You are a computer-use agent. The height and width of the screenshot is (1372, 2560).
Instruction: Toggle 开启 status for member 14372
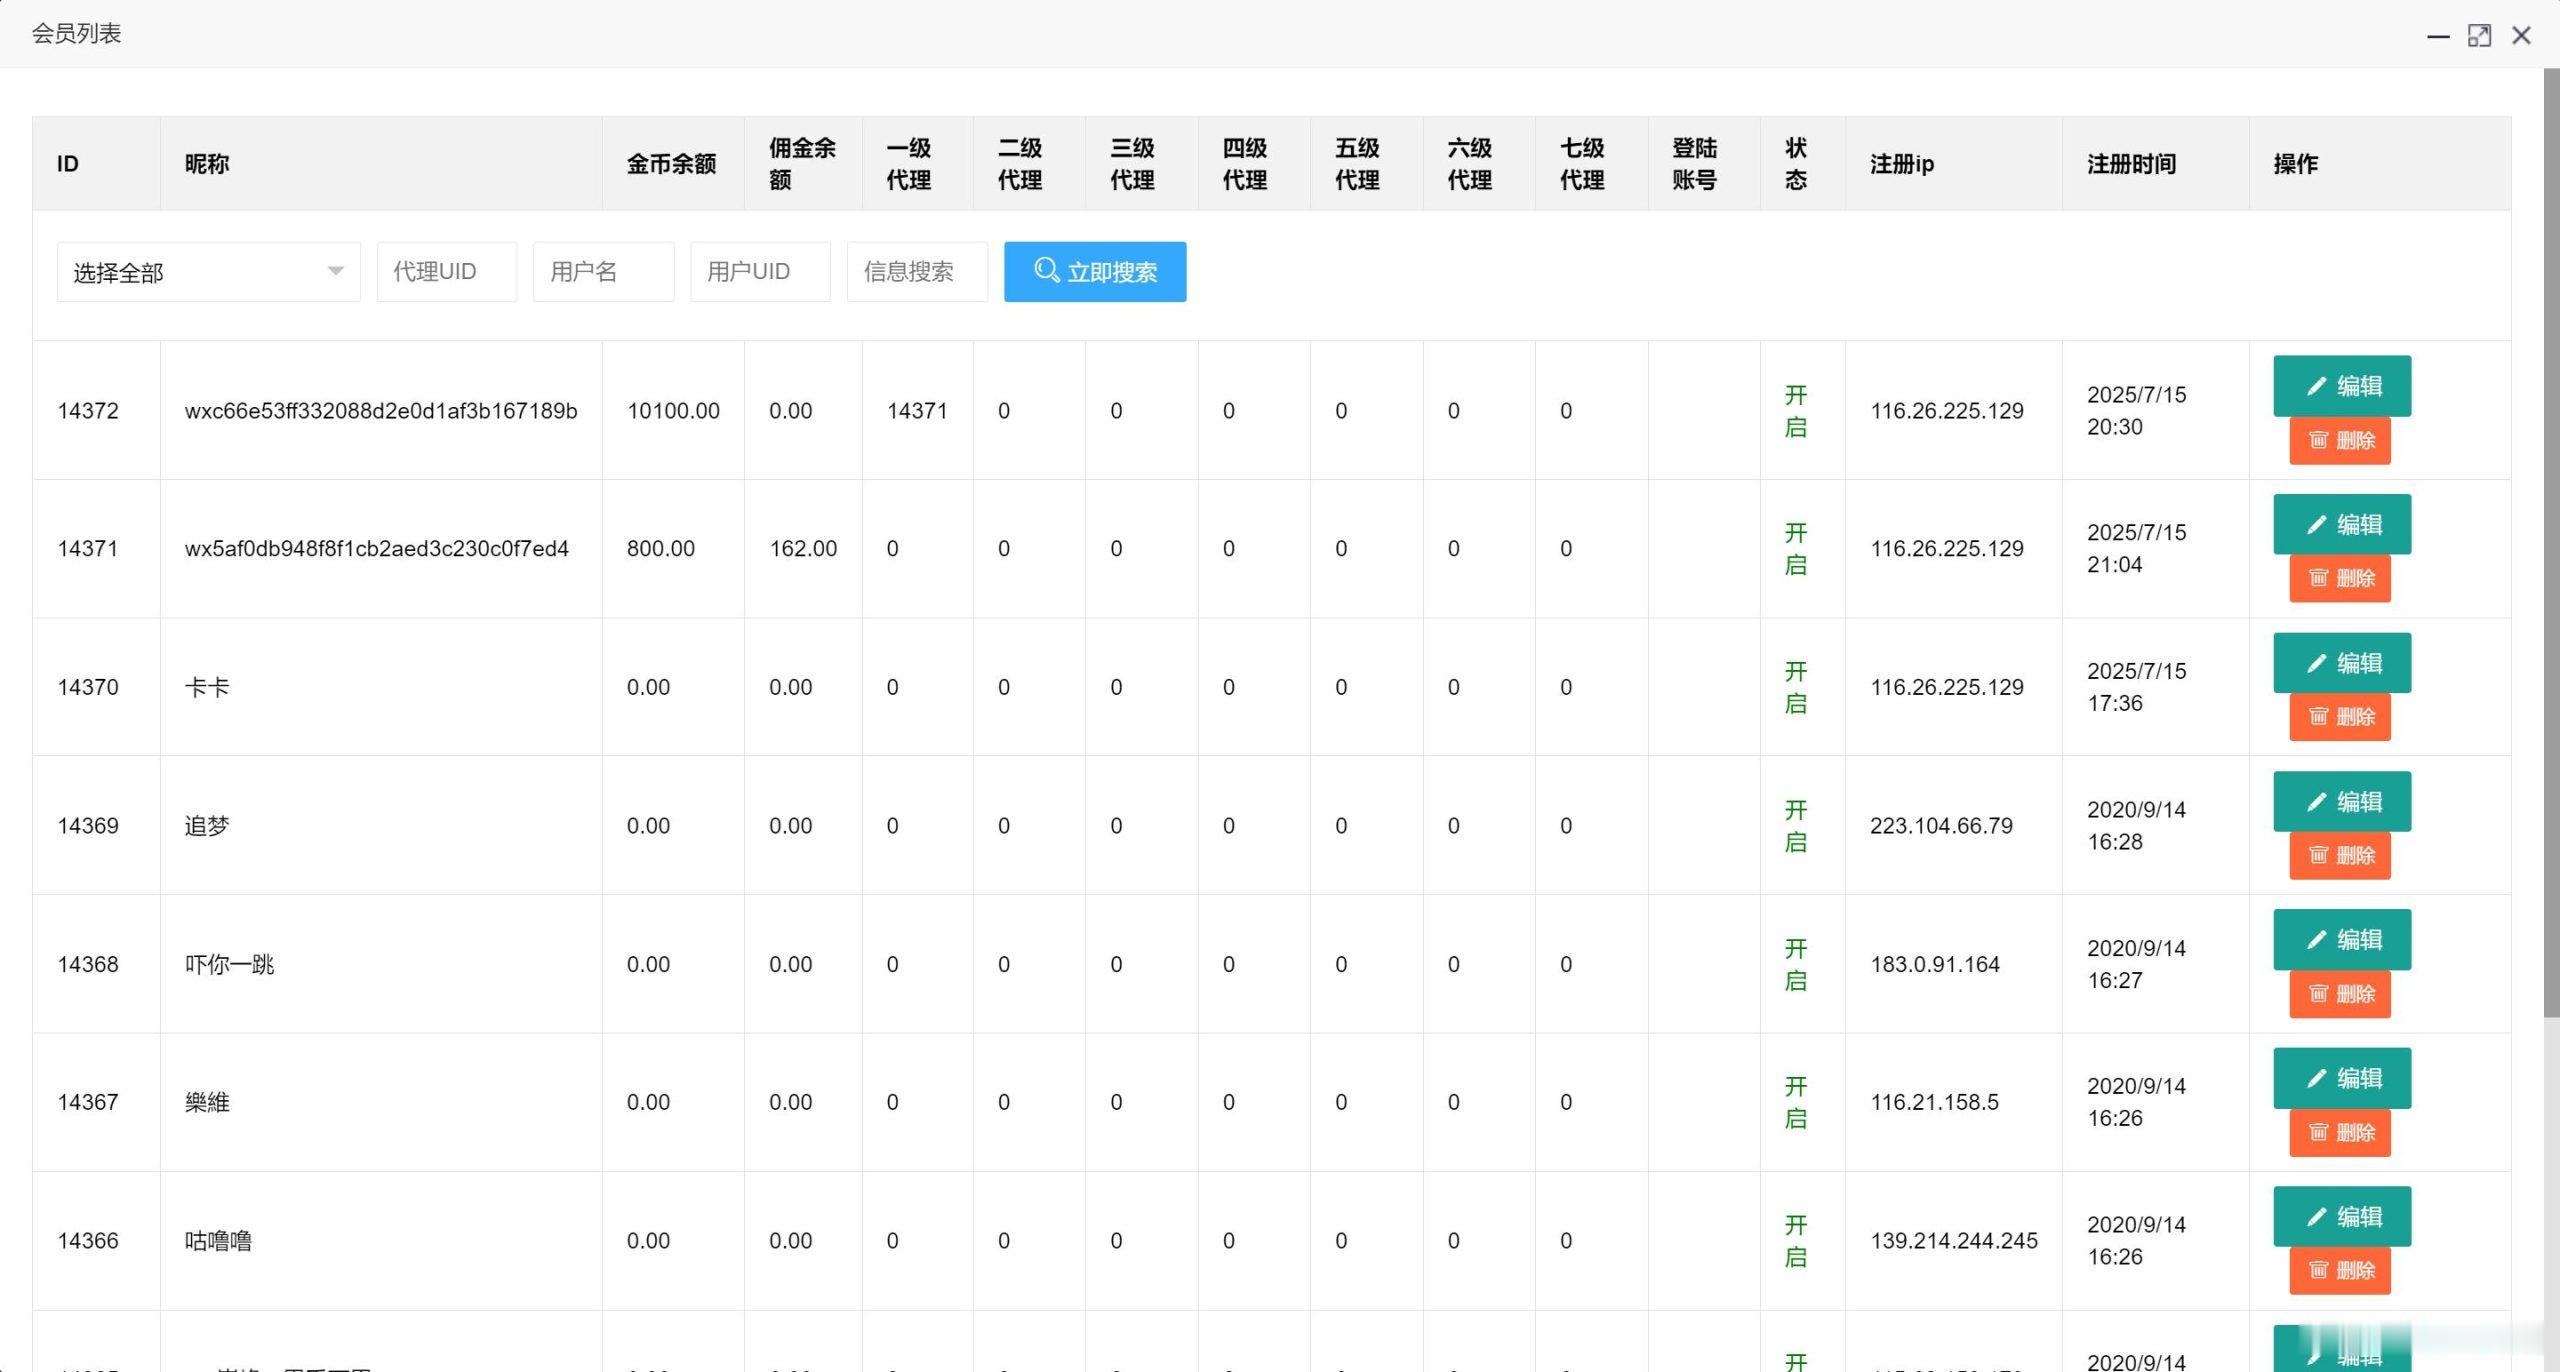[x=1796, y=410]
